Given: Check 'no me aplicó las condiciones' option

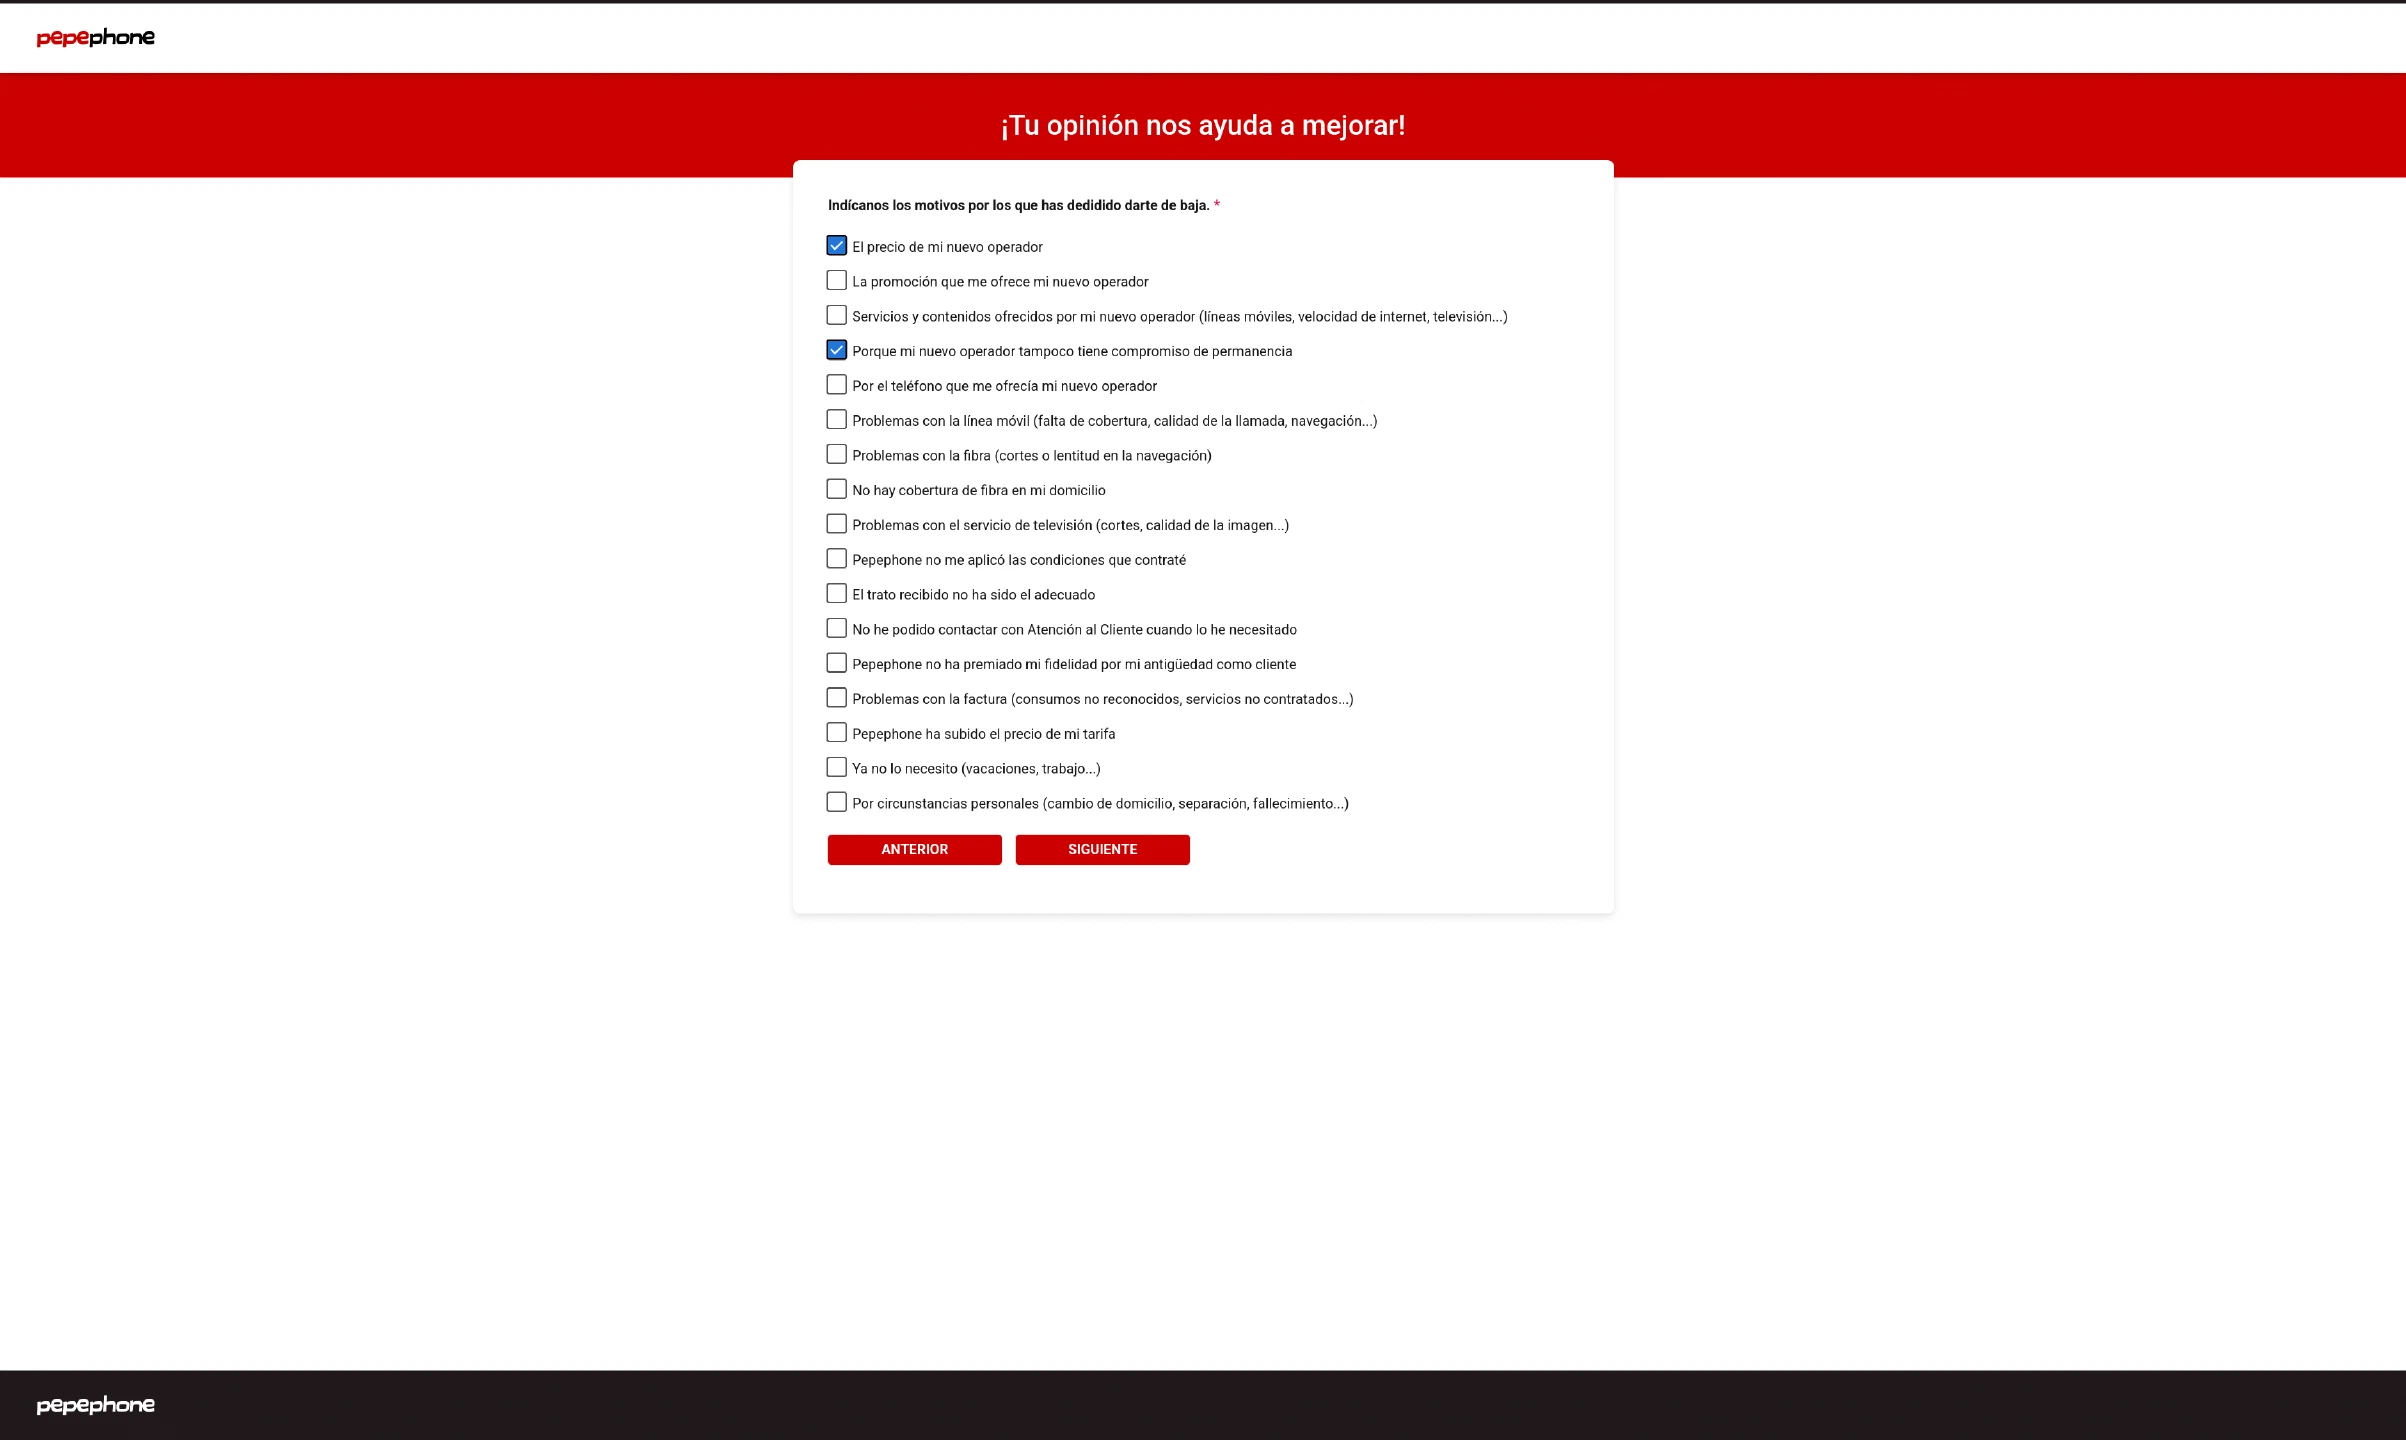Looking at the screenshot, I should [x=836, y=559].
